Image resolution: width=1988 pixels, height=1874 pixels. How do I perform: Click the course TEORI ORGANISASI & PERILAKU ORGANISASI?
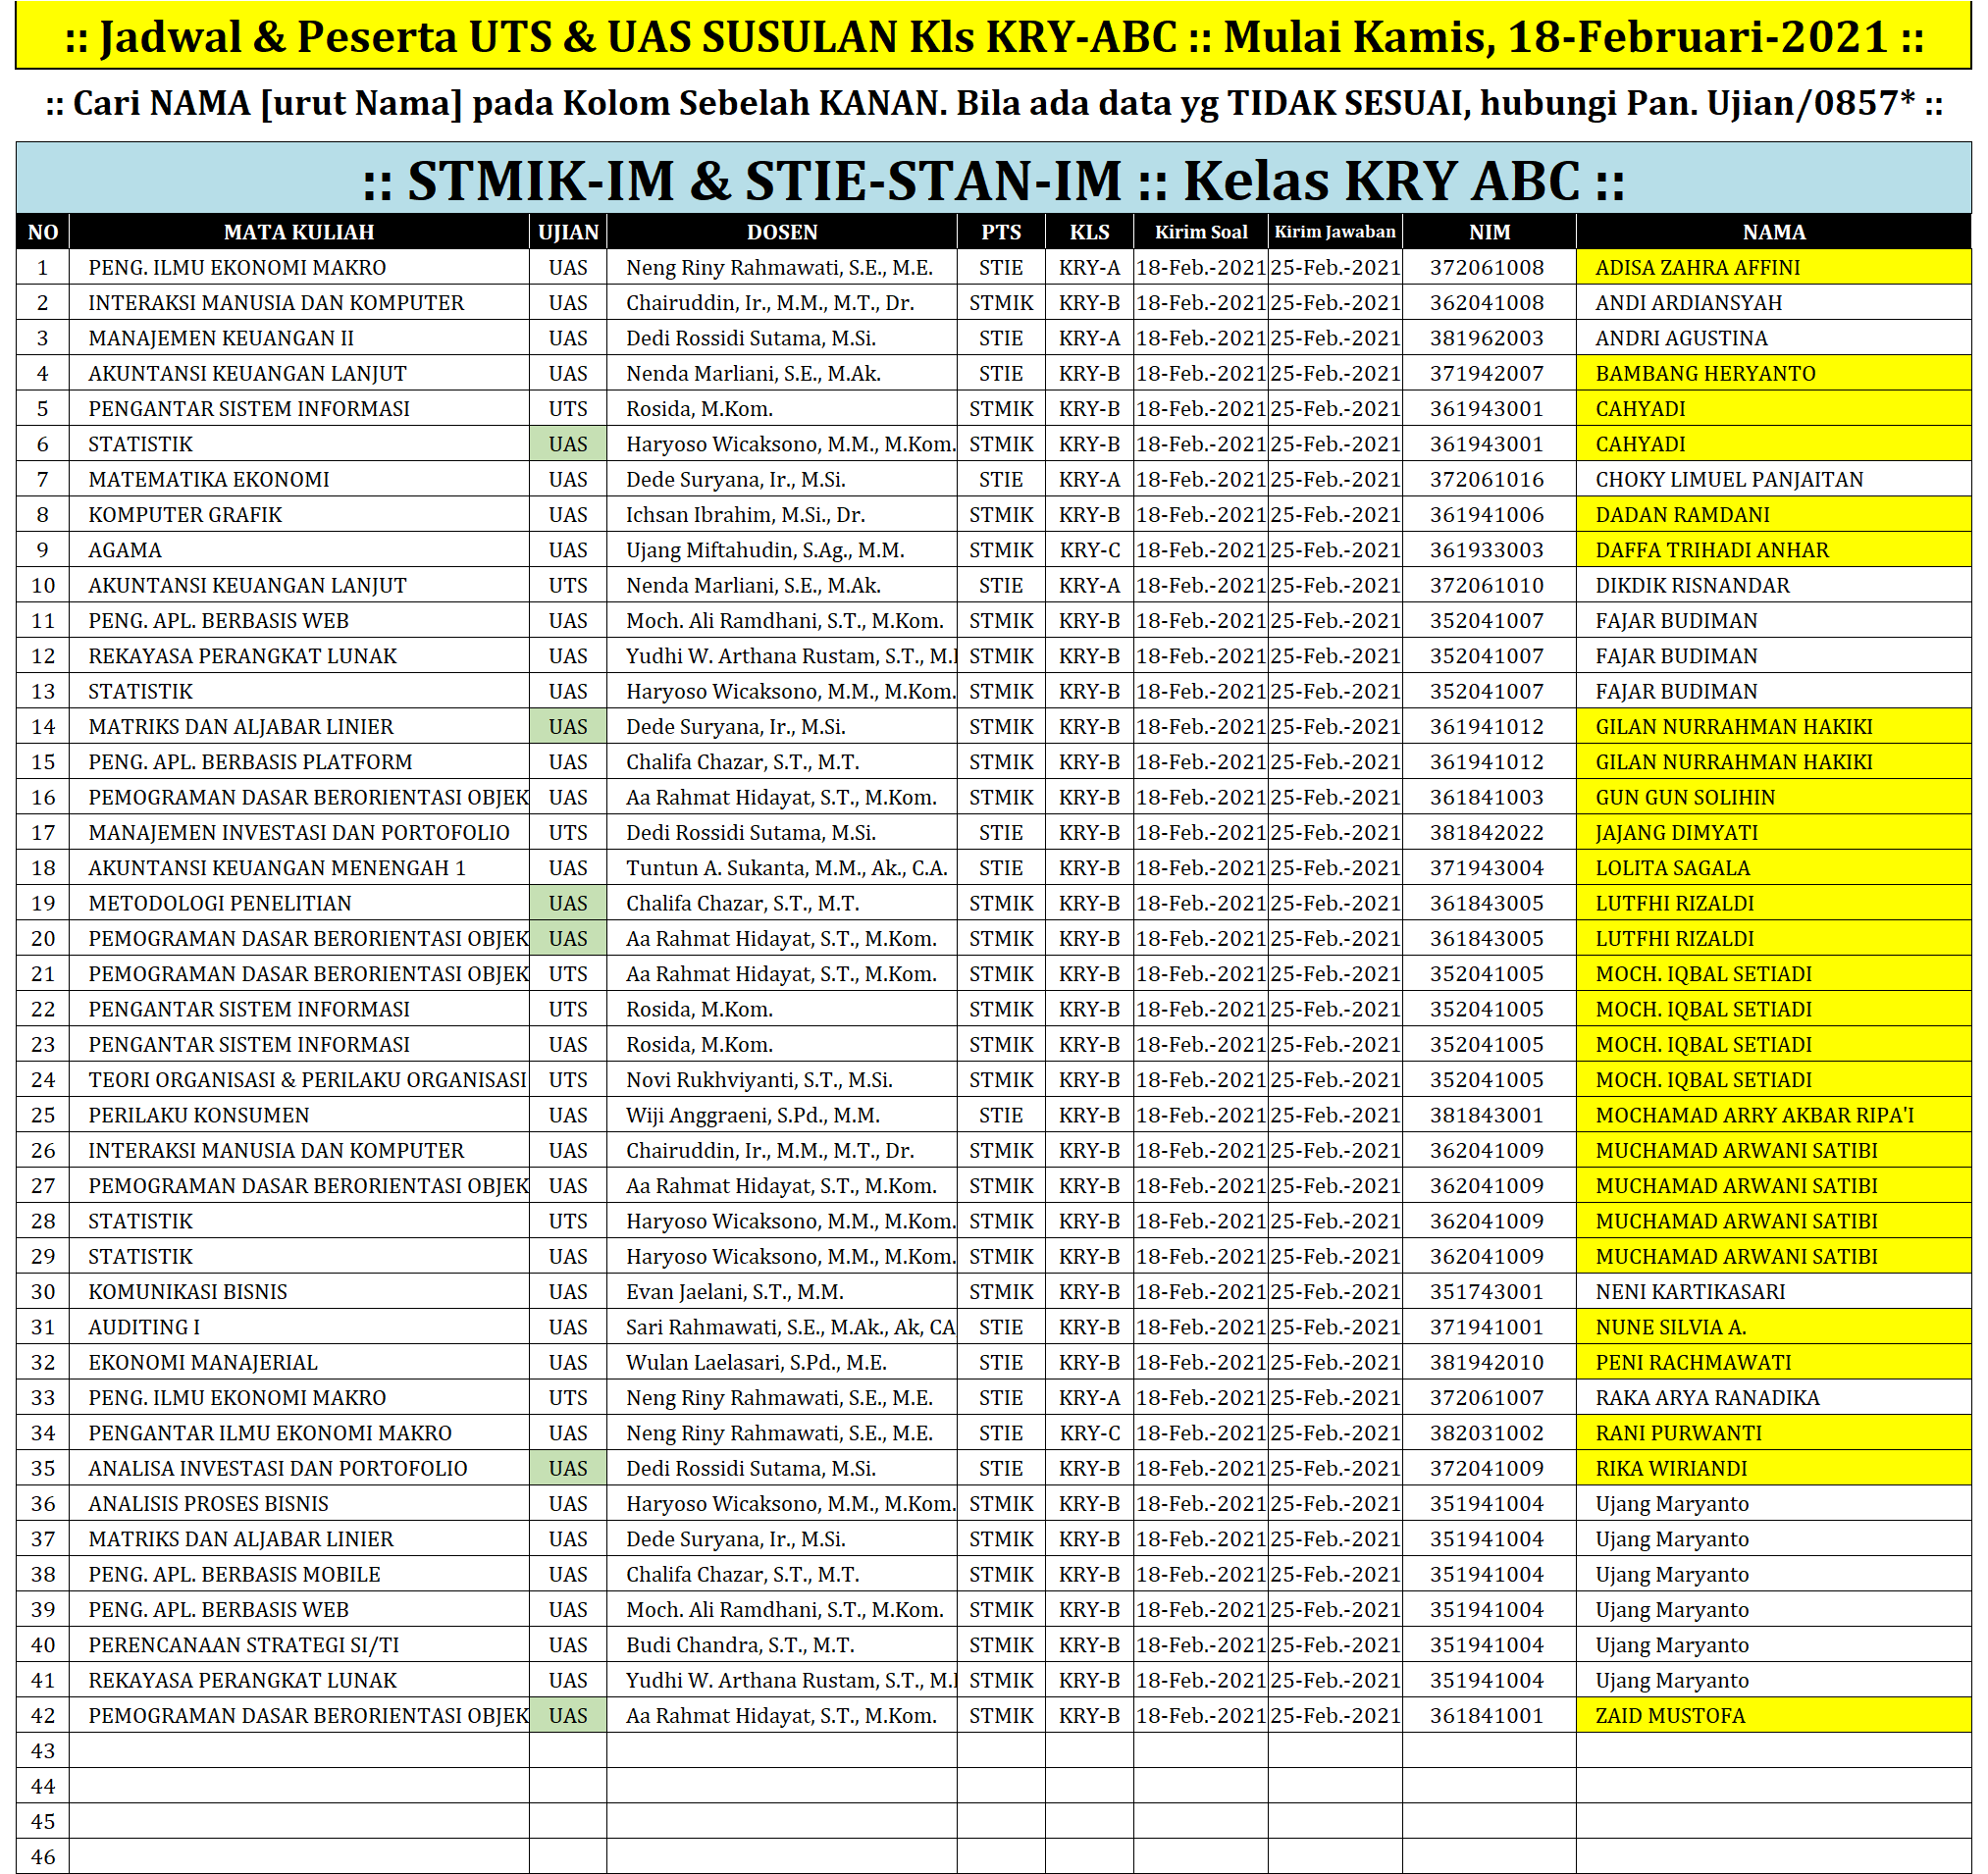307,1080
